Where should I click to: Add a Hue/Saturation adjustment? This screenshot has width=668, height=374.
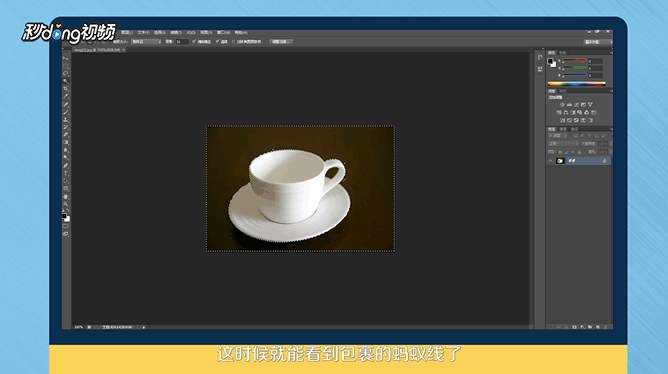[x=559, y=113]
